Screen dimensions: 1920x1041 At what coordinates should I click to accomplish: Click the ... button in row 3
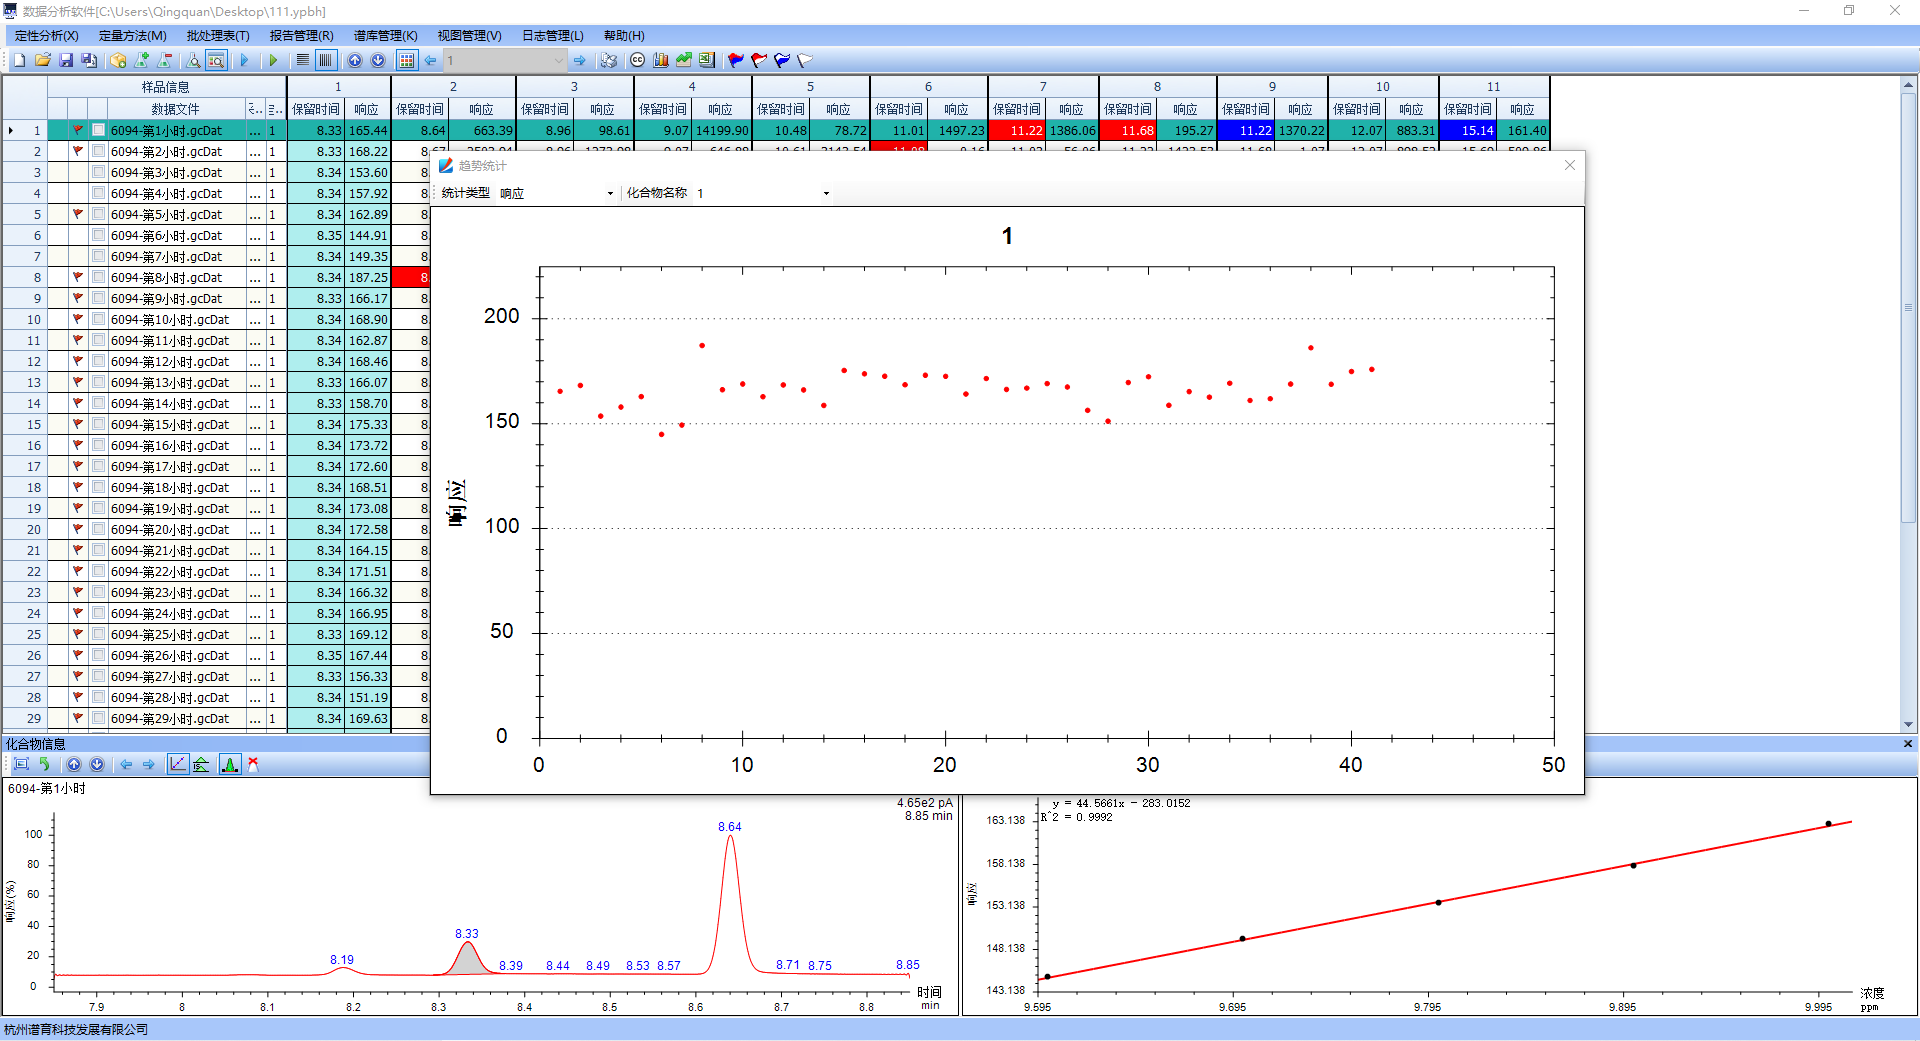click(256, 173)
